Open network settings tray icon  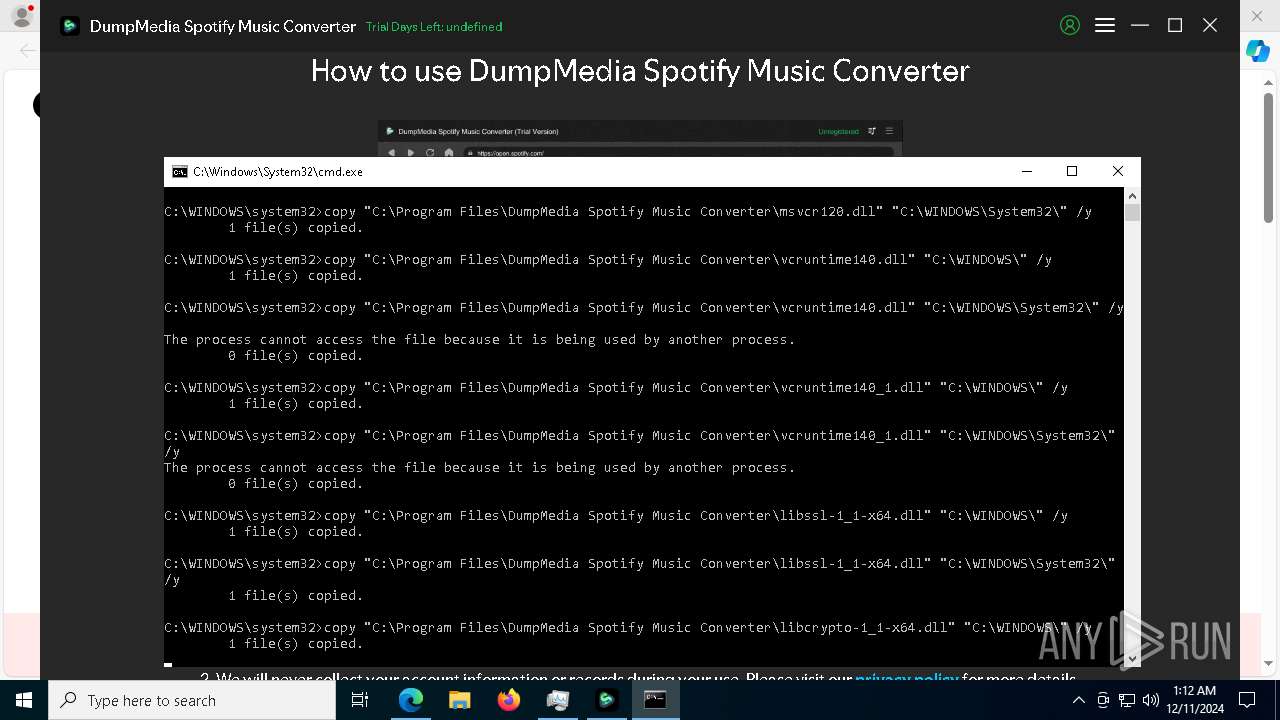click(1127, 700)
